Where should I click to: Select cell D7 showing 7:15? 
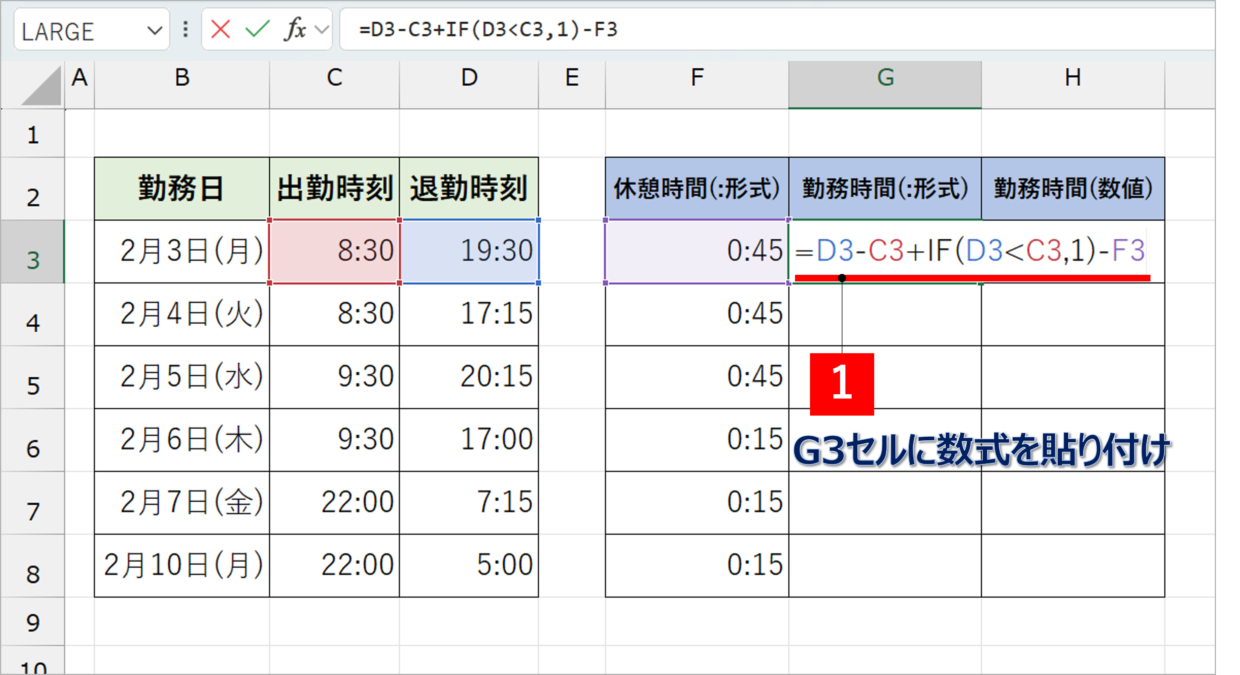pyautogui.click(x=469, y=502)
